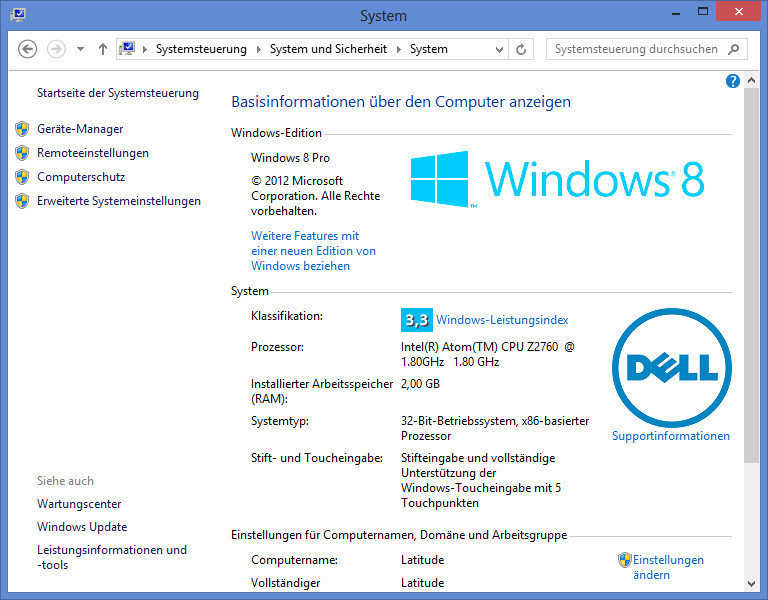Select the processor text Intel(R) Atom(TM) CPU Z2760

pos(479,347)
